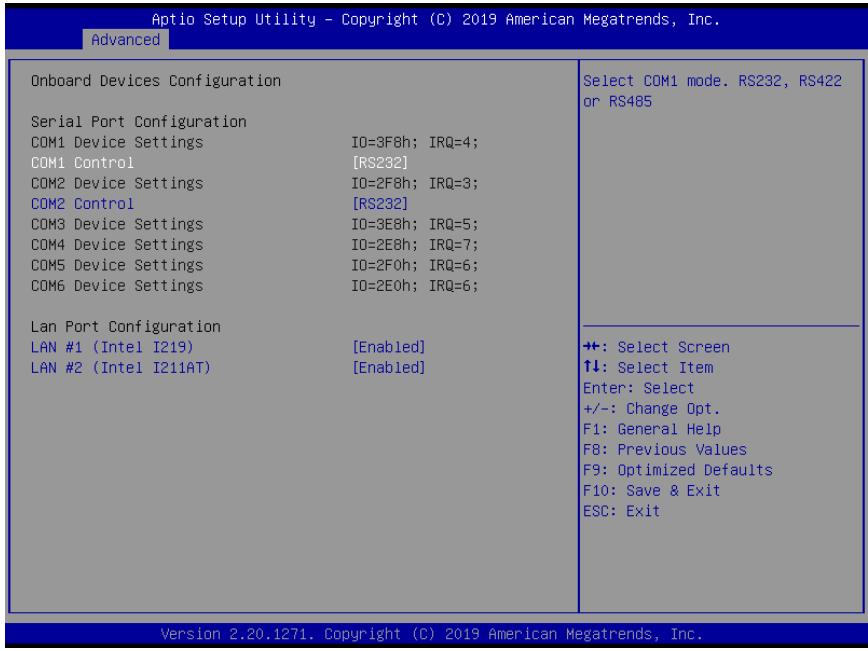Open the Advanced tab
Image resolution: width=868 pixels, height=651 pixels.
(x=126, y=40)
